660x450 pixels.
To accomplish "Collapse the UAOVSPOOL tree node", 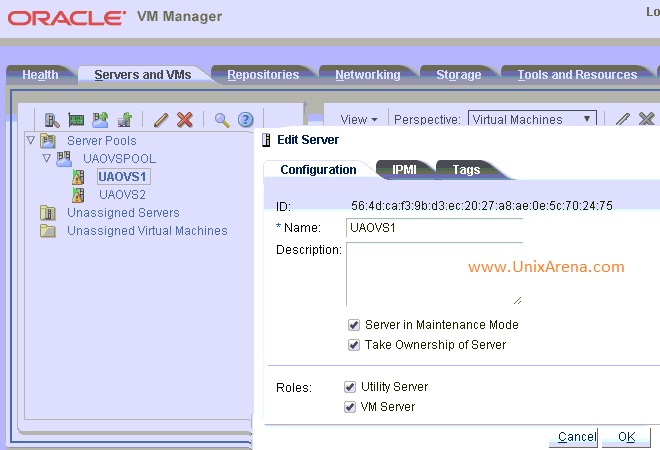I will tap(47, 158).
